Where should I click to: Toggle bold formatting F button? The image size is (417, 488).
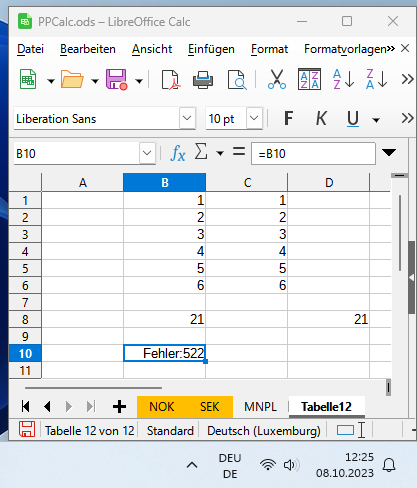tap(288, 118)
